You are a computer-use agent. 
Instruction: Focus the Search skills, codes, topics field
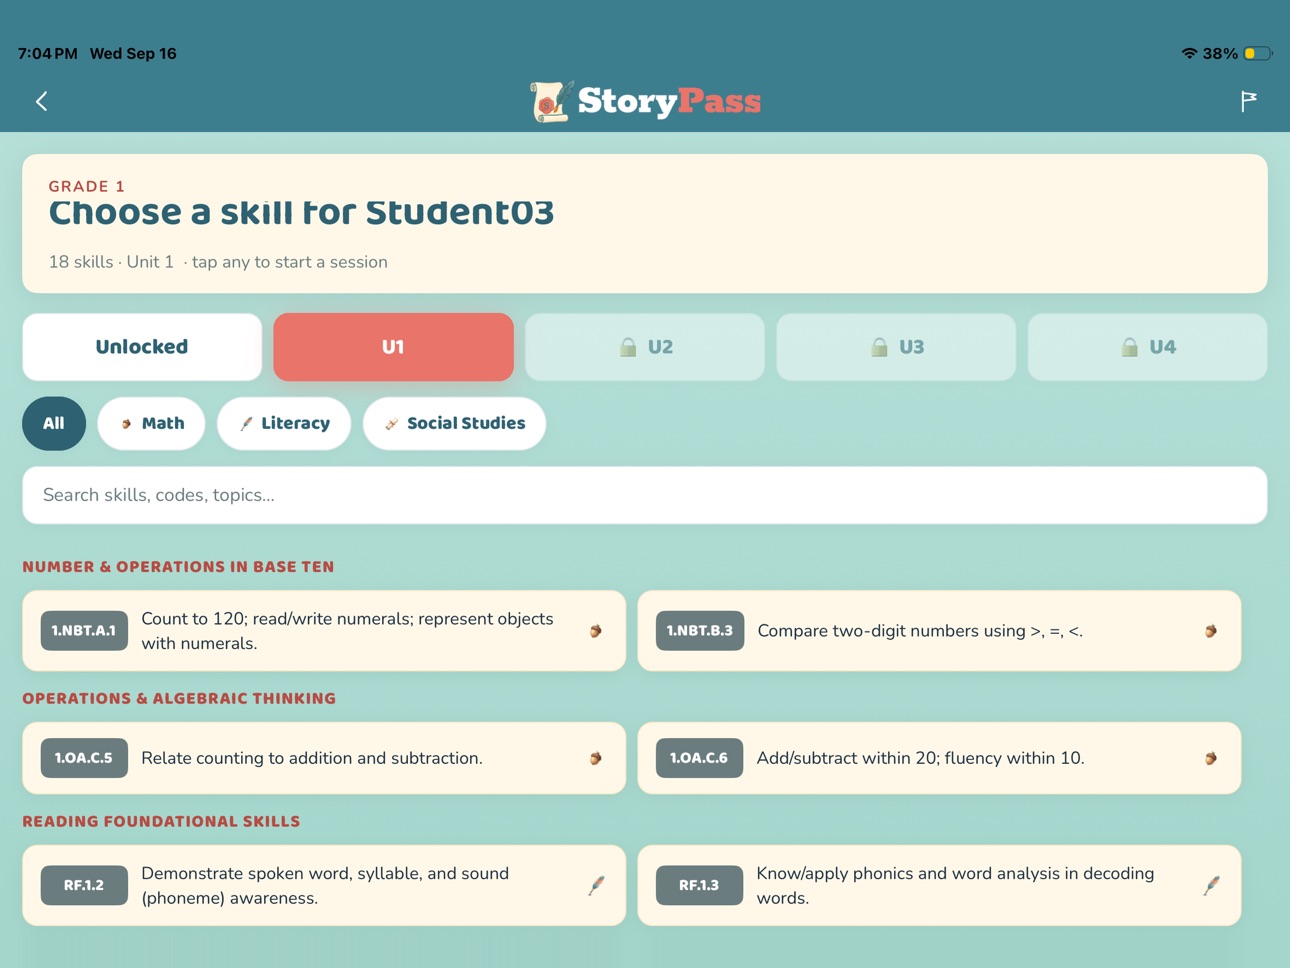pos(645,495)
